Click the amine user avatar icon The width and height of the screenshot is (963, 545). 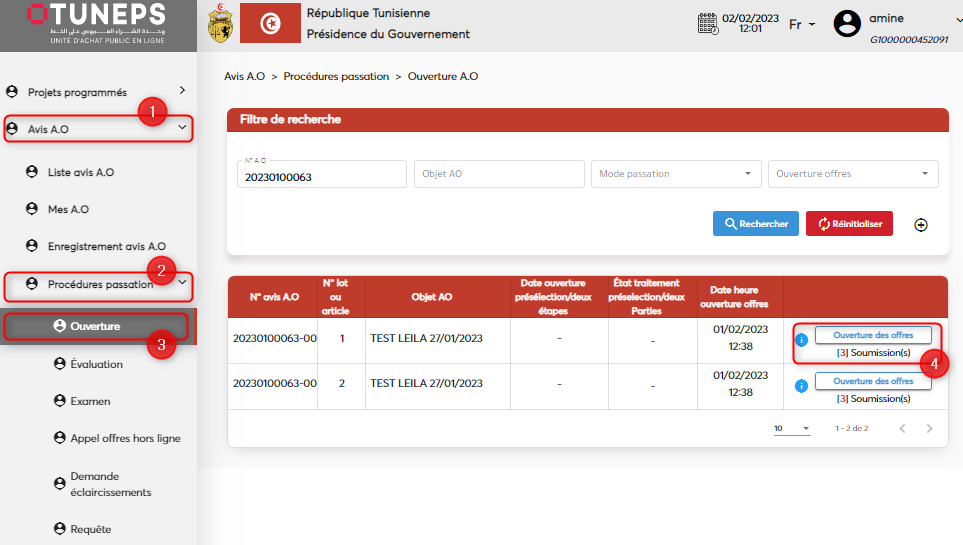tap(847, 24)
